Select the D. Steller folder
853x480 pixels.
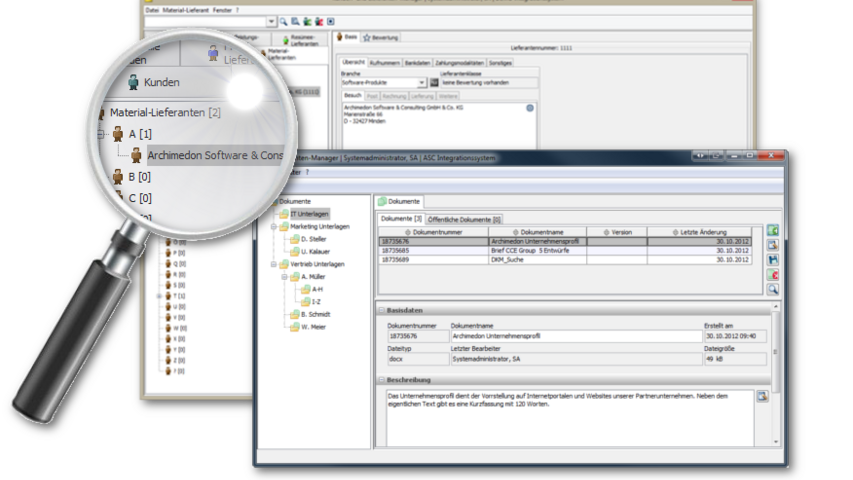pos(313,239)
